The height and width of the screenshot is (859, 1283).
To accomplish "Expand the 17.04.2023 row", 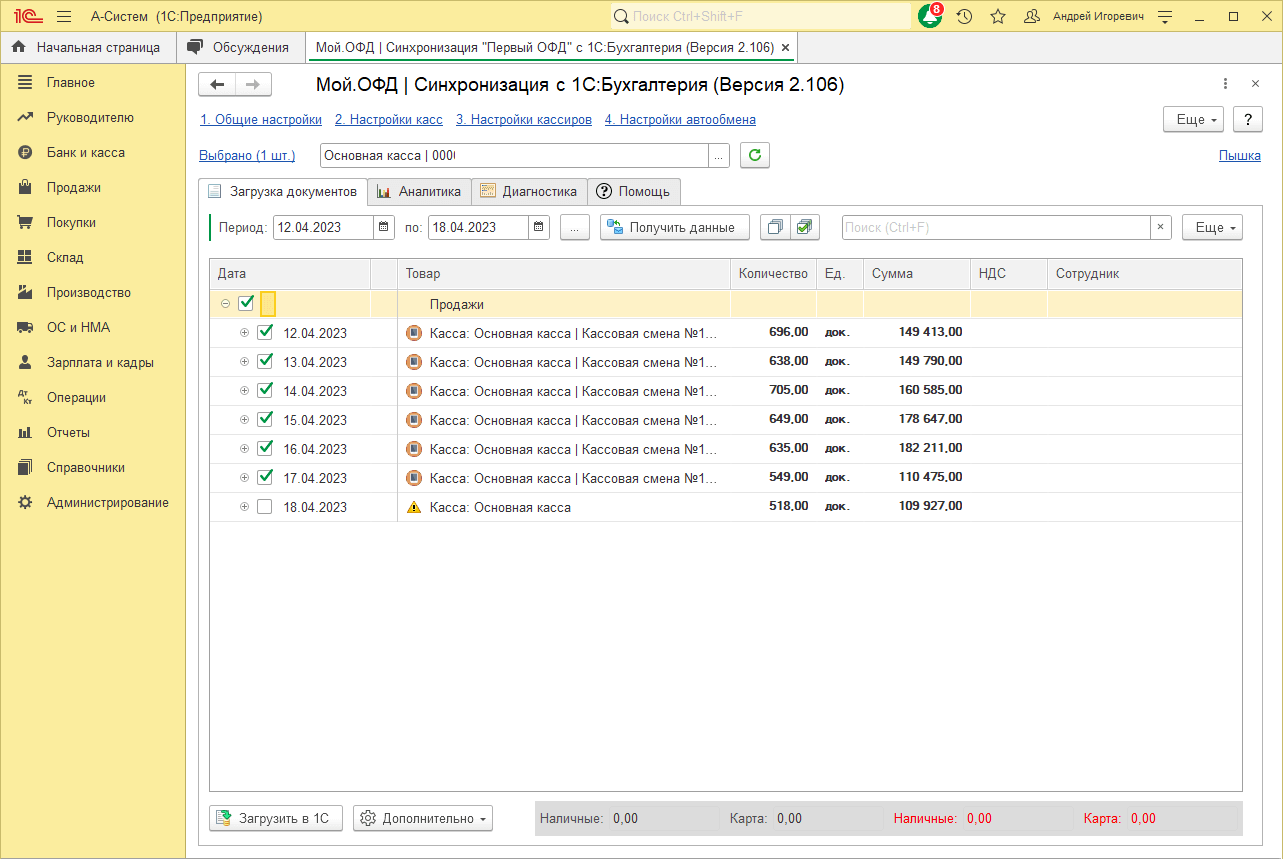I will coord(244,478).
